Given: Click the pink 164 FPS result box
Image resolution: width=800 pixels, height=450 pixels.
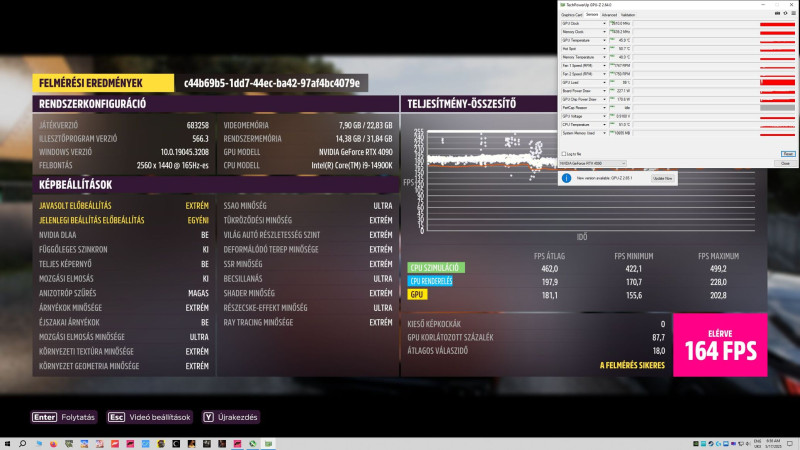Looking at the screenshot, I should (720, 345).
